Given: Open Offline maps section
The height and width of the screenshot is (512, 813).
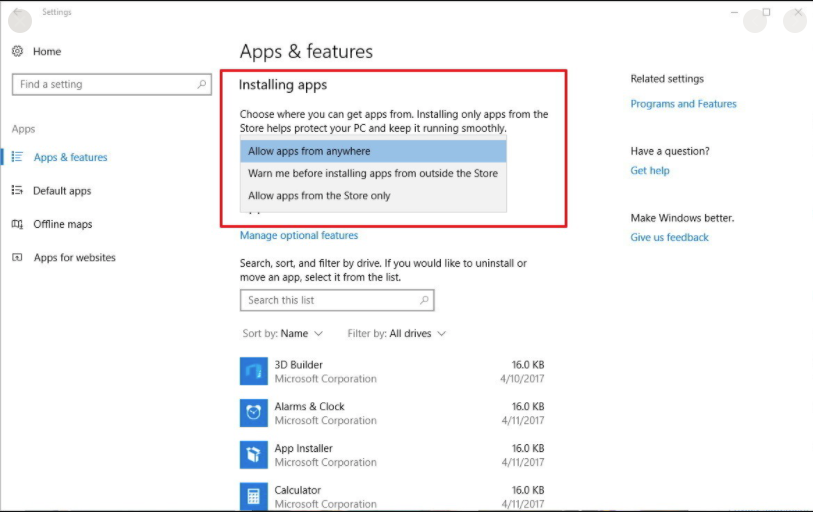Looking at the screenshot, I should (63, 224).
